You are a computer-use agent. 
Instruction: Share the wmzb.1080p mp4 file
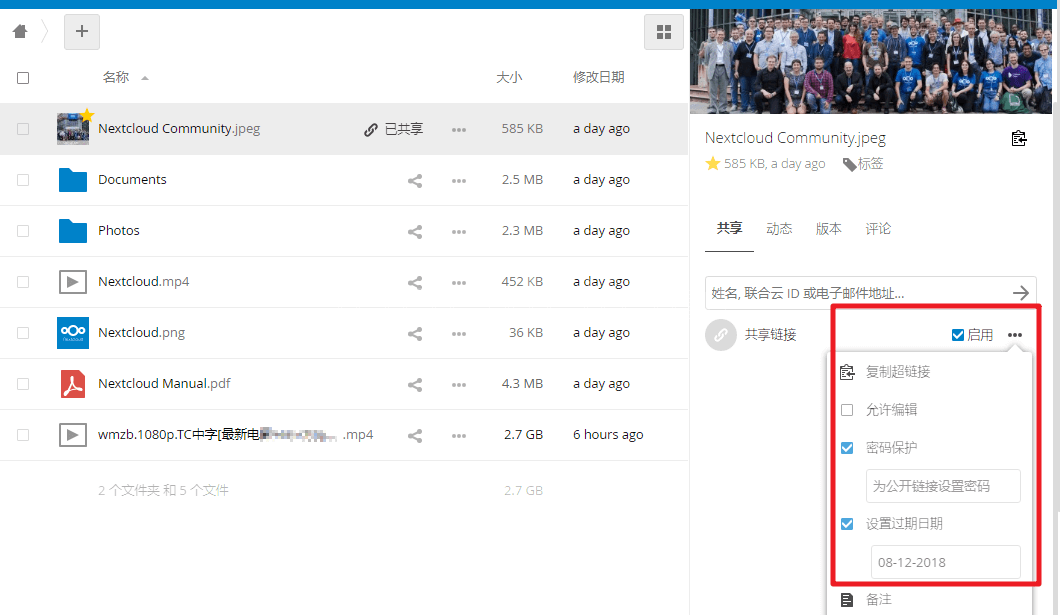415,436
